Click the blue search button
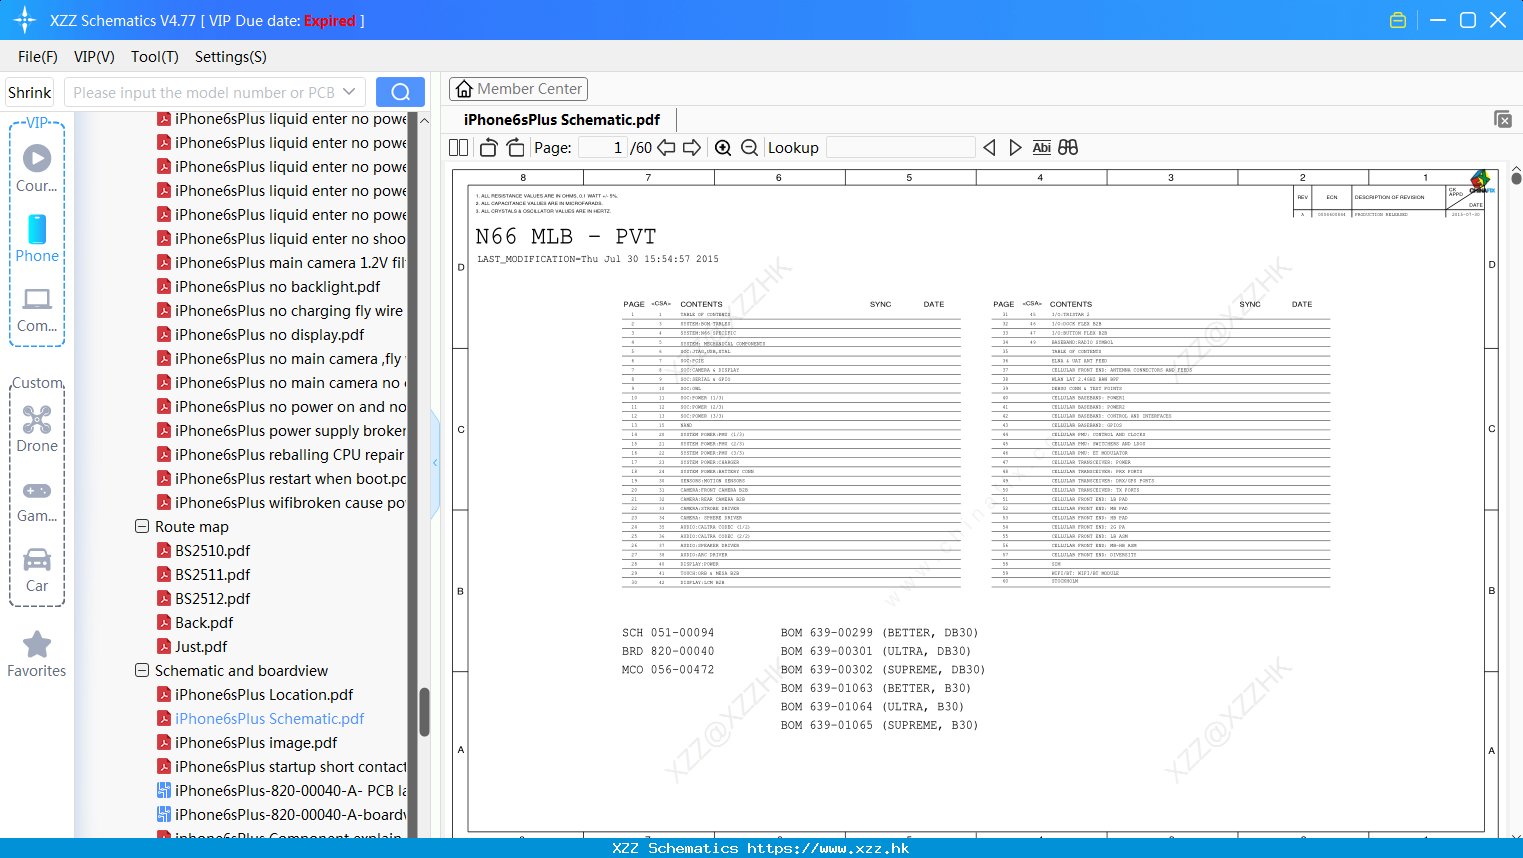 pos(400,92)
